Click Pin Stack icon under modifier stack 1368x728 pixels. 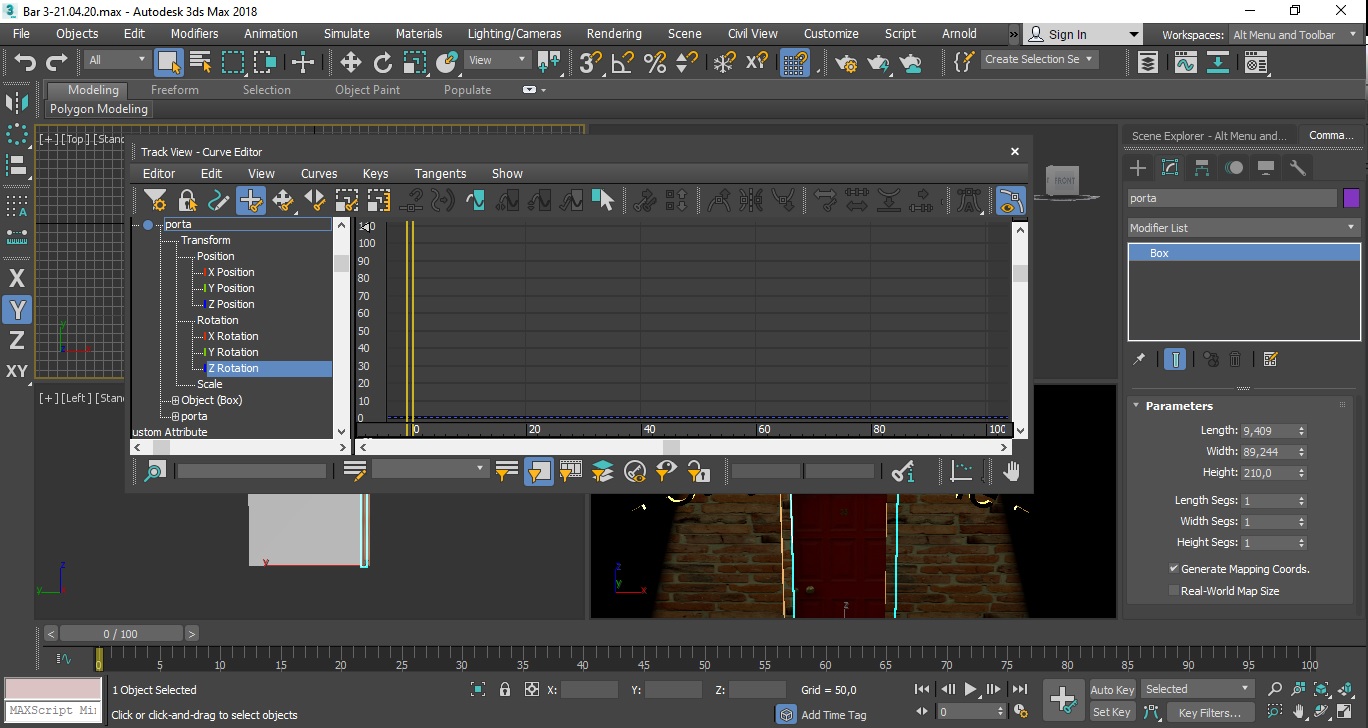pos(1138,359)
